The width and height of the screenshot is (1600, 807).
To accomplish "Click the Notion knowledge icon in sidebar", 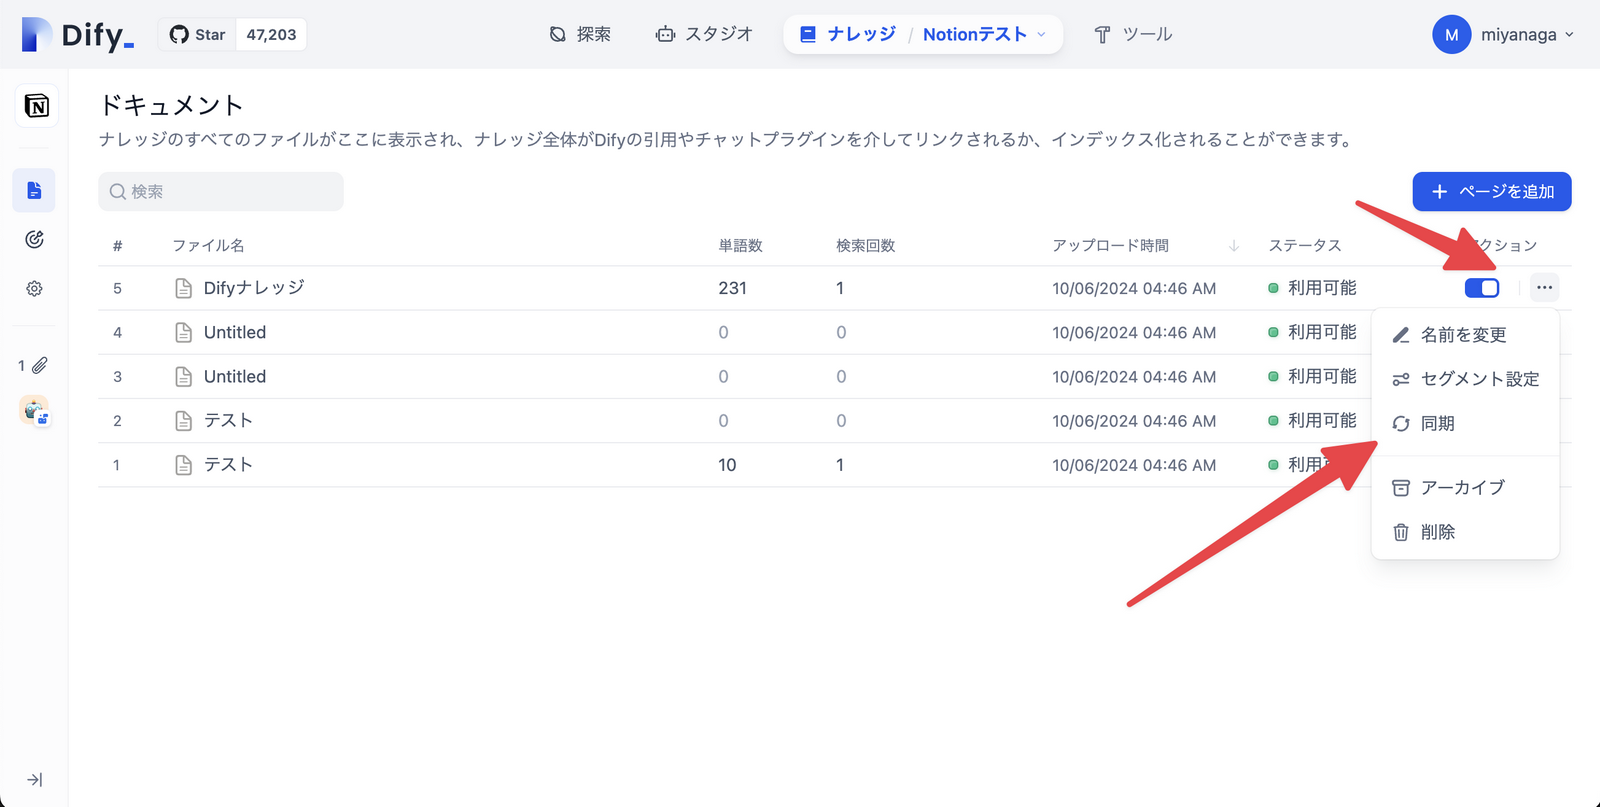I will (37, 106).
